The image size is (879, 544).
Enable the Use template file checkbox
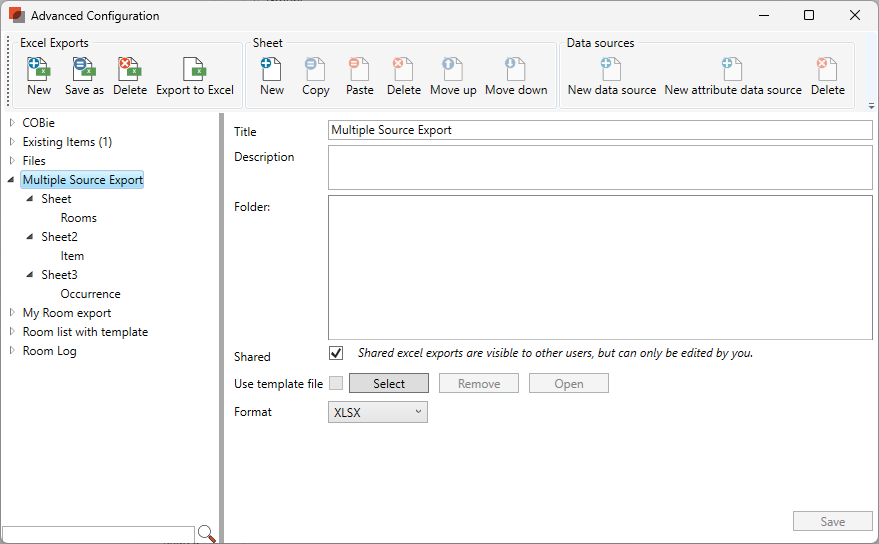point(336,383)
